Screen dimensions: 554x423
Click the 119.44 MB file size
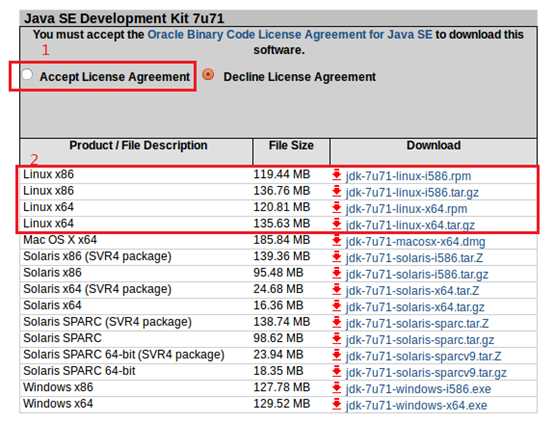[282, 174]
